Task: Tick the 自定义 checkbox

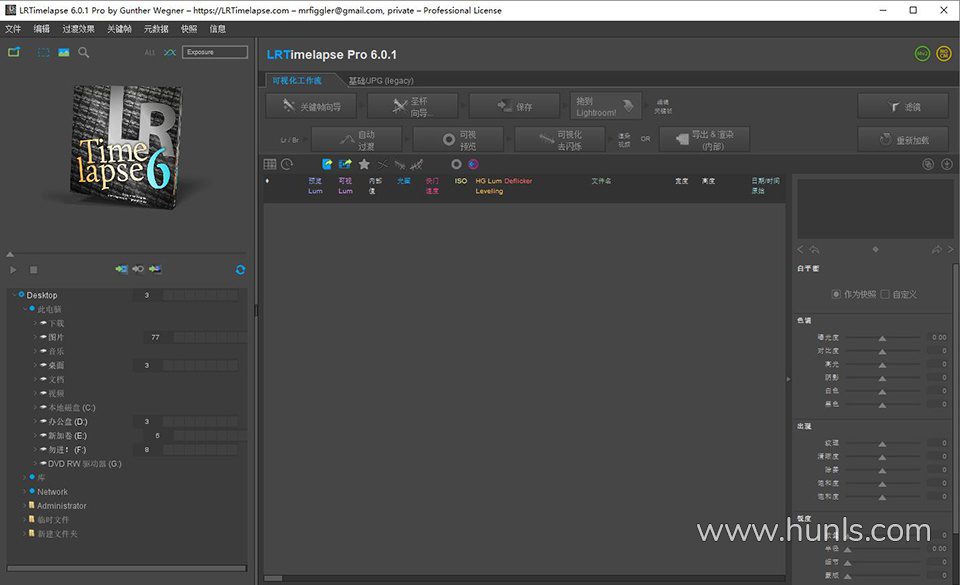Action: tap(885, 294)
